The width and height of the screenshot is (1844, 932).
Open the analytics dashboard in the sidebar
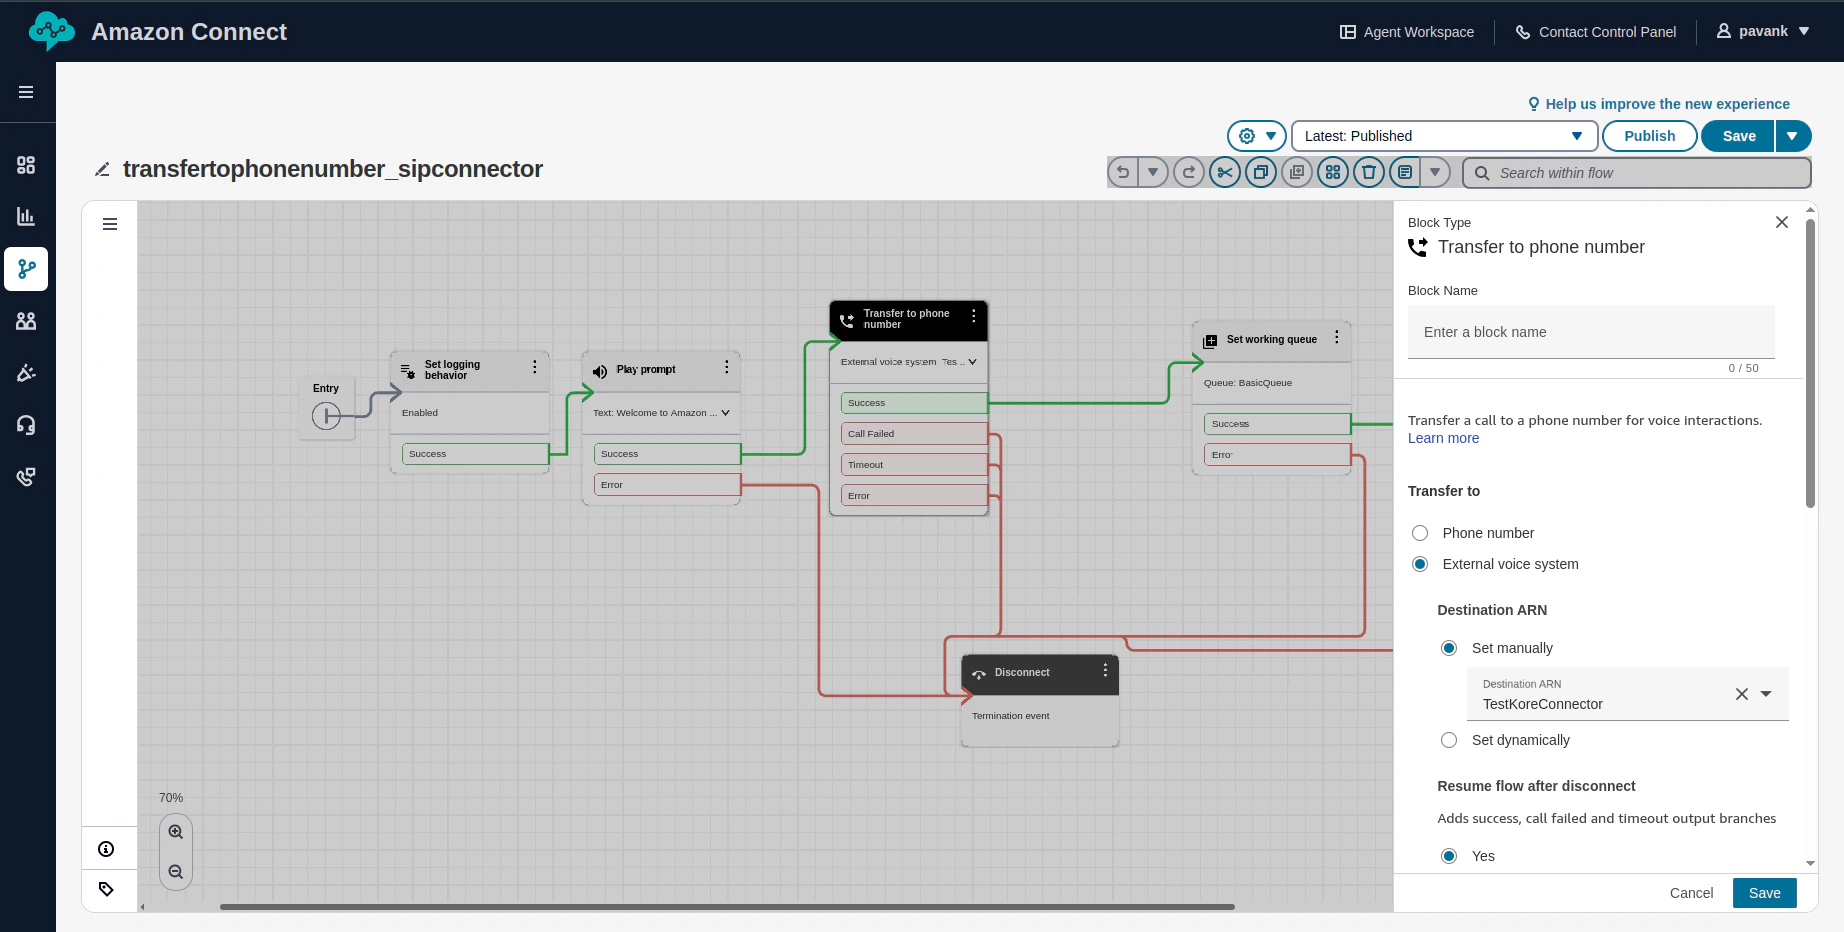(26, 216)
